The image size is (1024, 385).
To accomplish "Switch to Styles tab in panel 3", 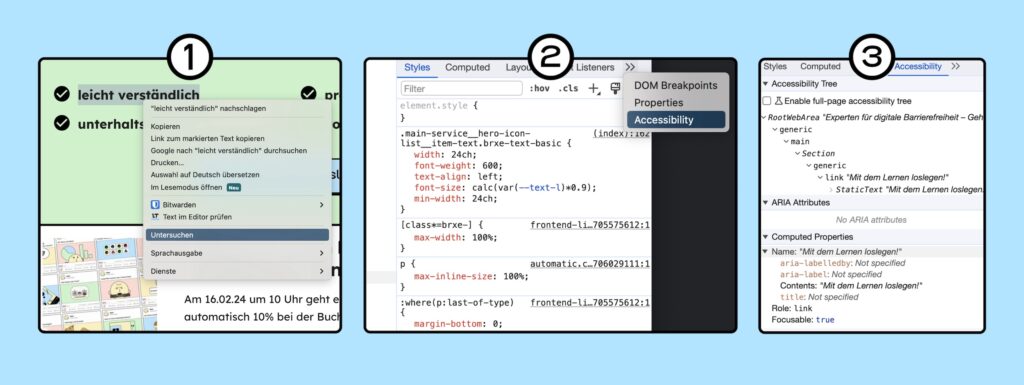I will coord(775,67).
